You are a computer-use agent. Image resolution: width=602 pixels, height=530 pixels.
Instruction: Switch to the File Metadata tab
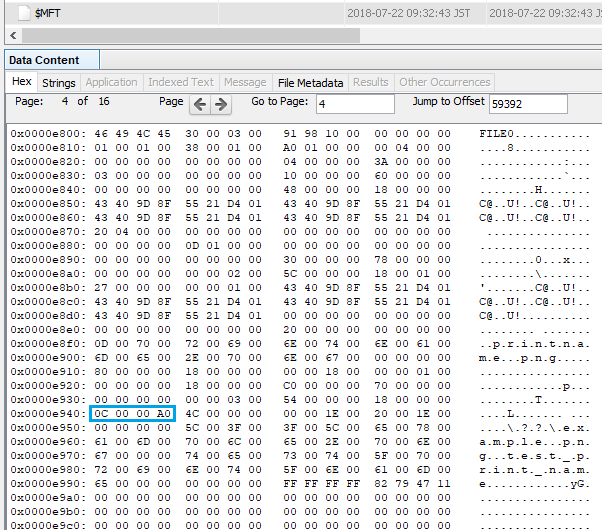310,83
